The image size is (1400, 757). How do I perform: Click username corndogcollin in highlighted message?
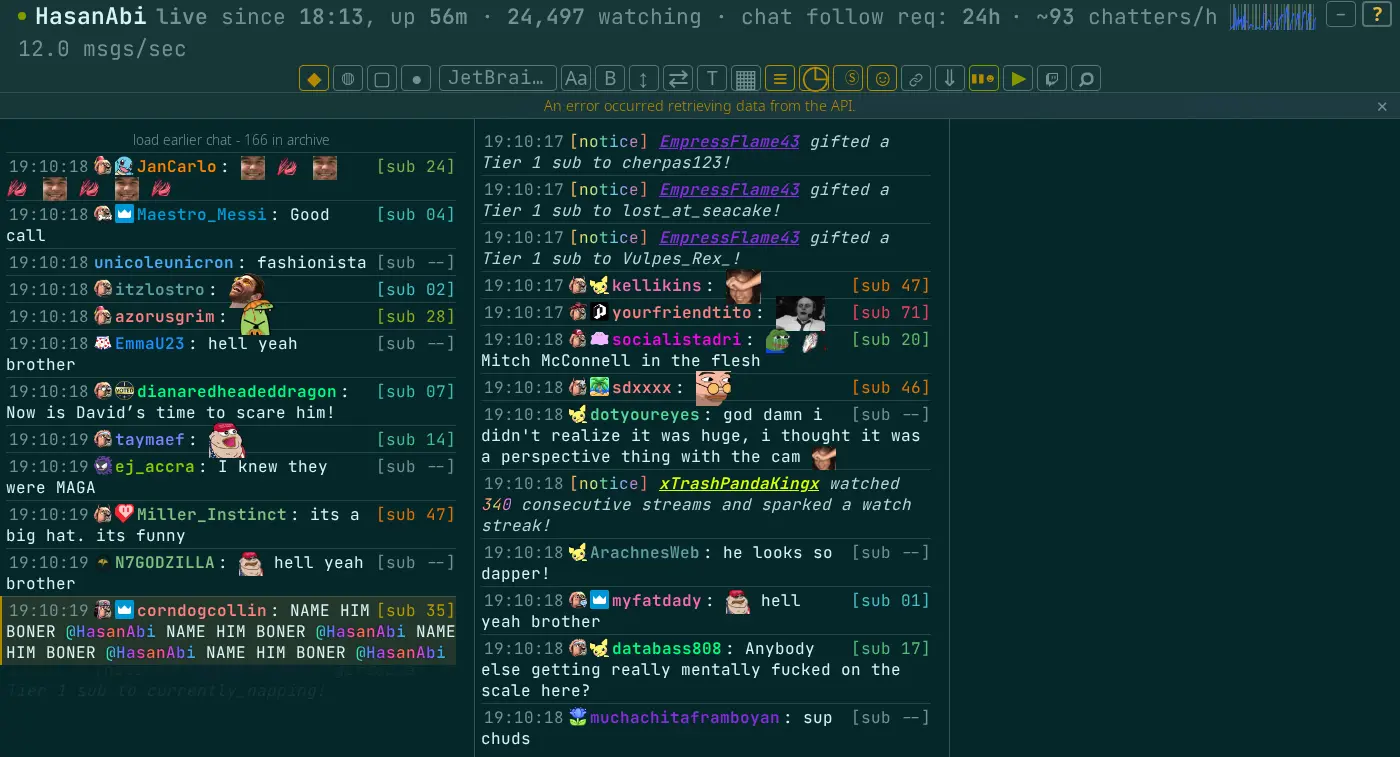pyautogui.click(x=202, y=611)
